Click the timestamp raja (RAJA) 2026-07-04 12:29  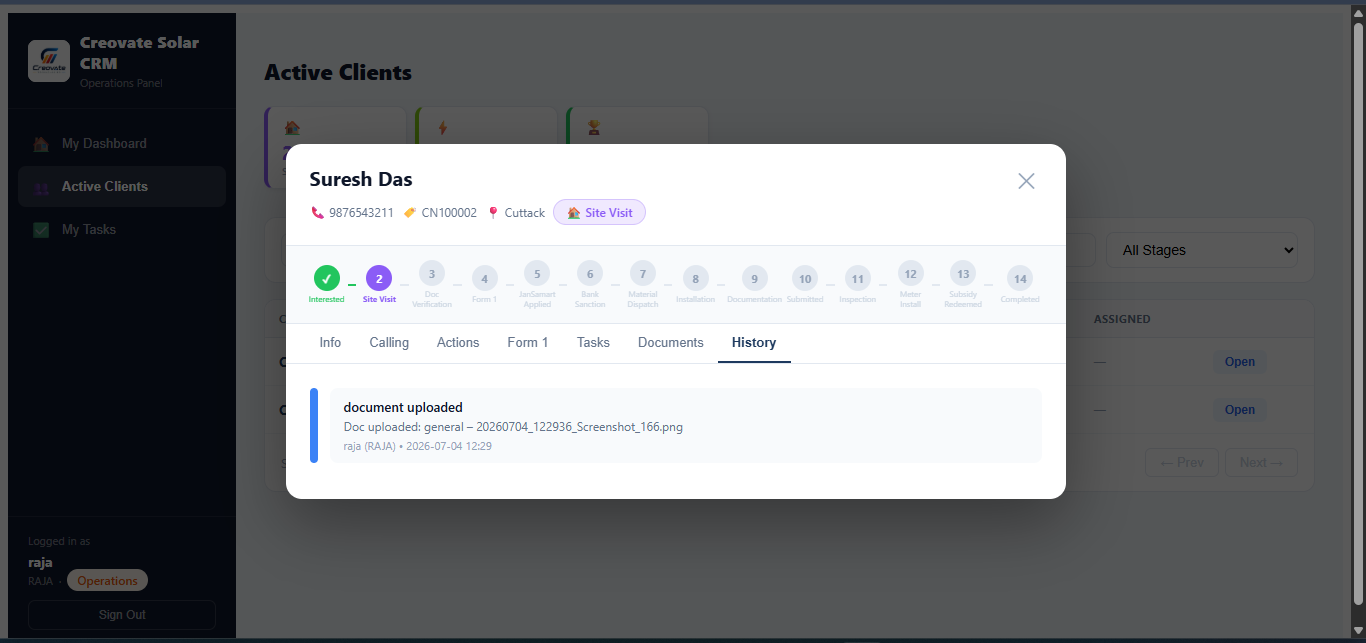[418, 446]
